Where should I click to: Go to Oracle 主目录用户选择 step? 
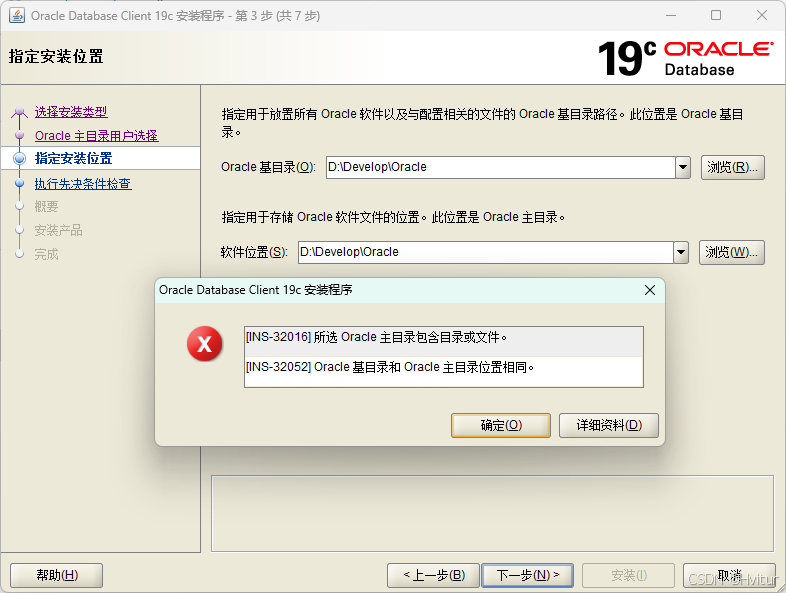tap(96, 136)
